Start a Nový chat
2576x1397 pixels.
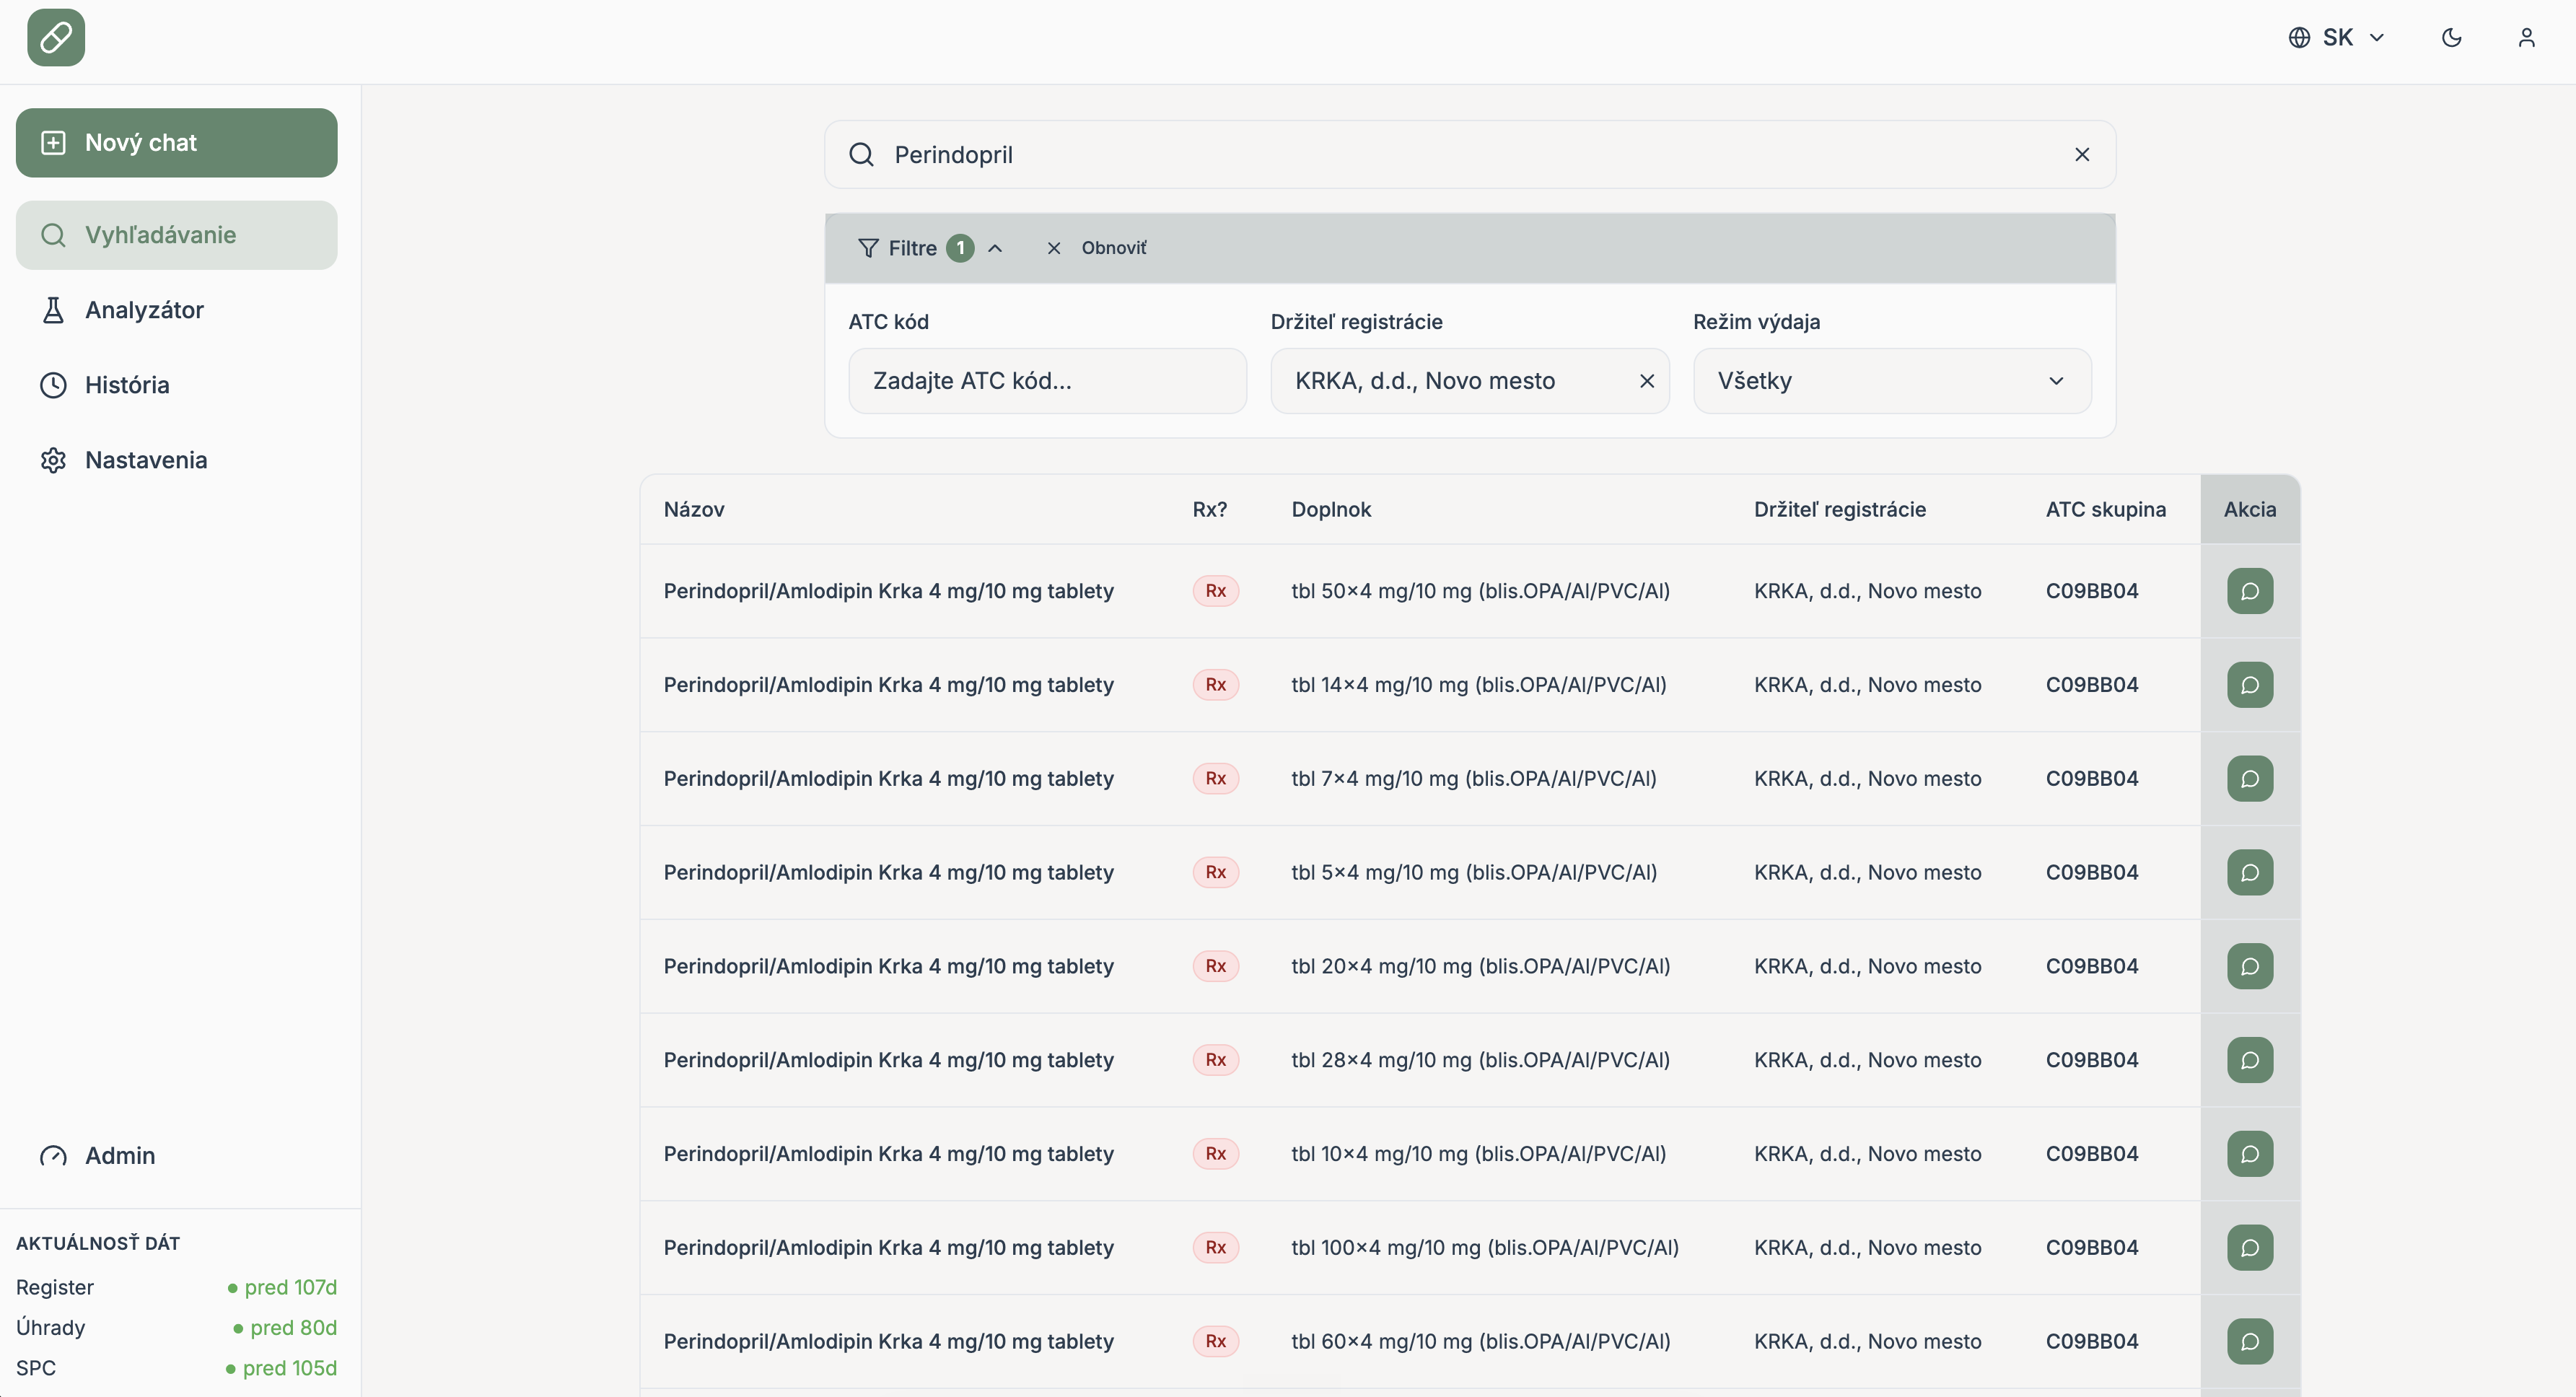click(x=177, y=143)
